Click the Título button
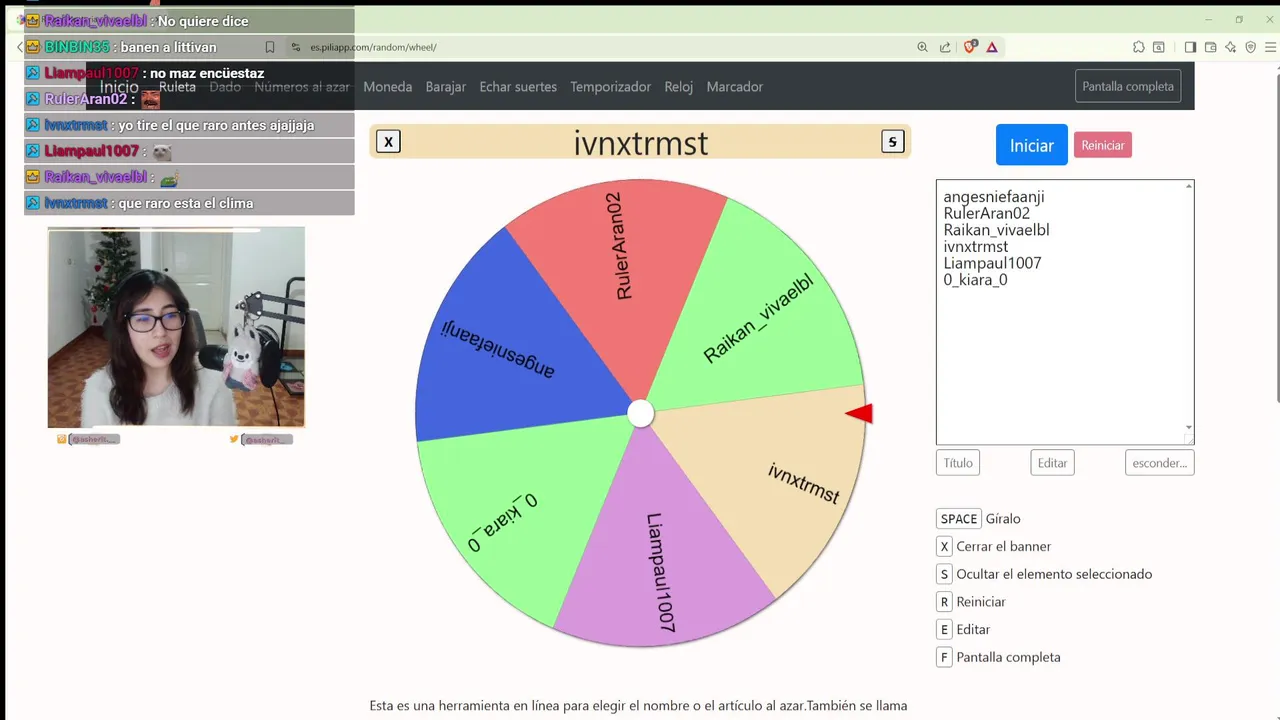1280x720 pixels. coord(958,463)
